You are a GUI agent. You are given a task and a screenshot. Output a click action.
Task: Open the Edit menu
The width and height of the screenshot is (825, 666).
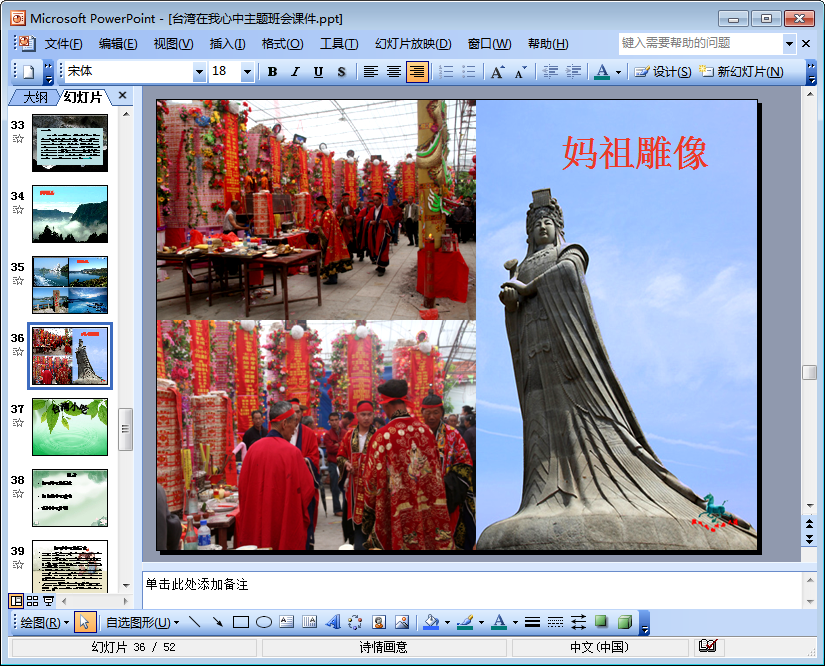pos(118,44)
